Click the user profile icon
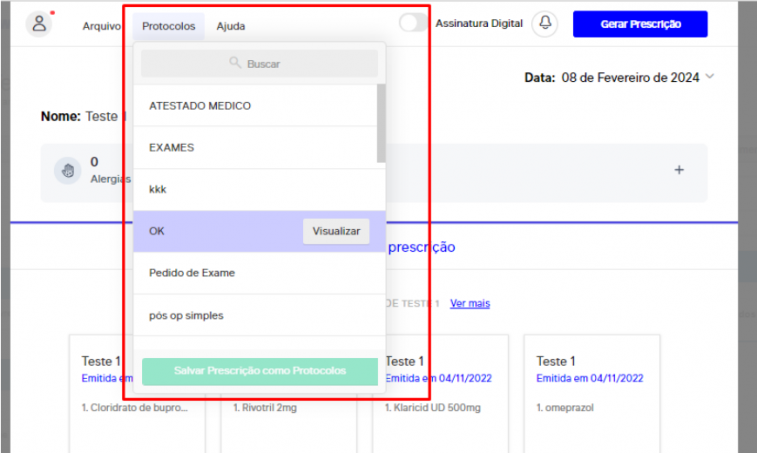757x453 pixels. point(39,24)
